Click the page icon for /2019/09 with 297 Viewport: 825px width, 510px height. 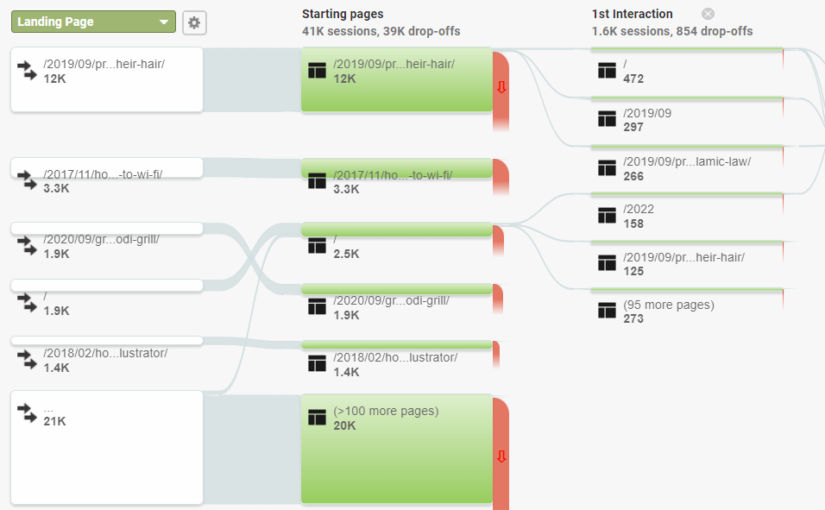[x=606, y=119]
